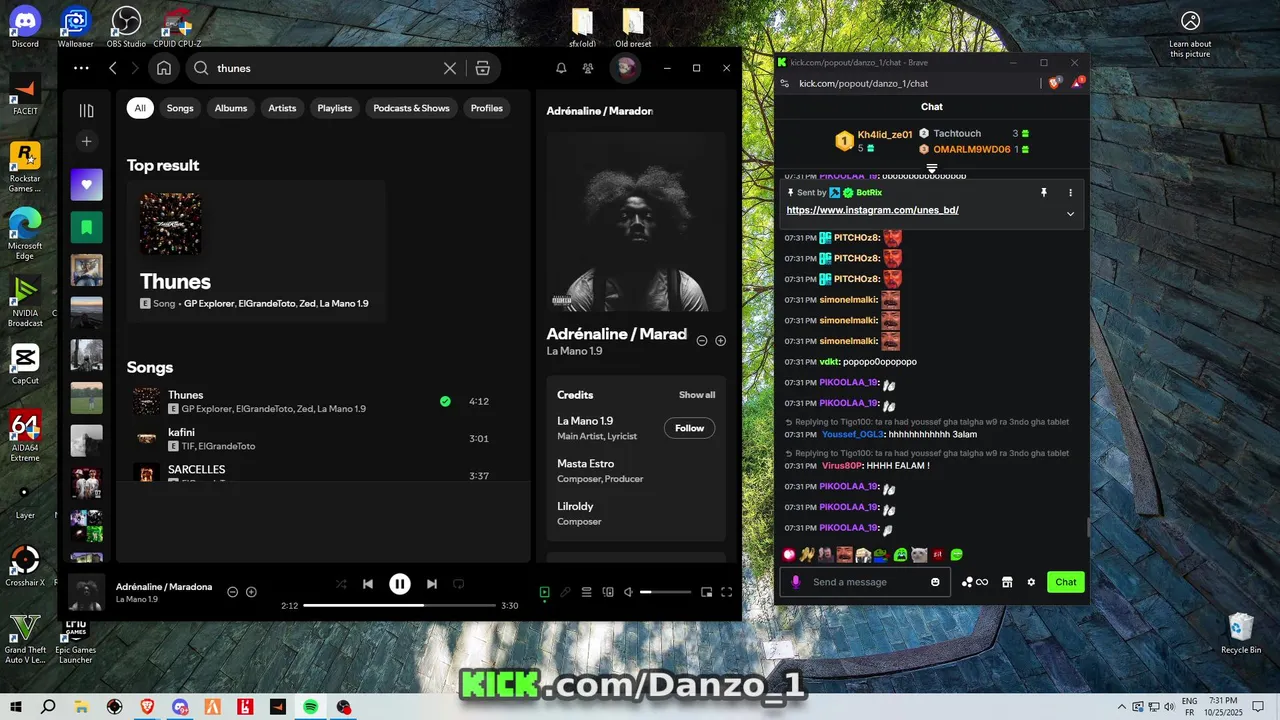Filter search results by Songs

coord(180,108)
